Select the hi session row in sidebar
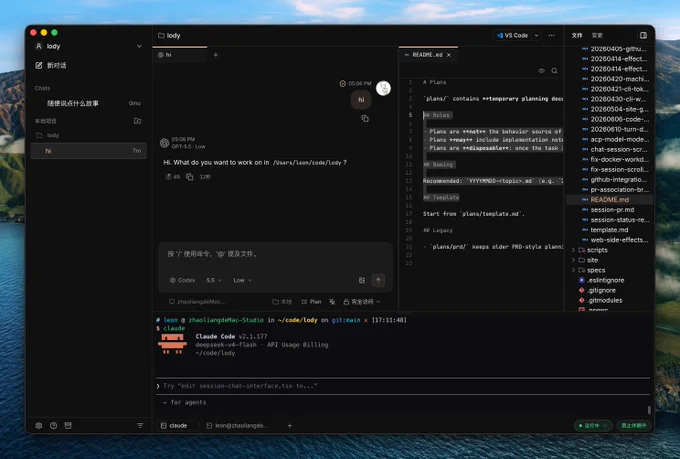The image size is (680, 459). (x=88, y=151)
